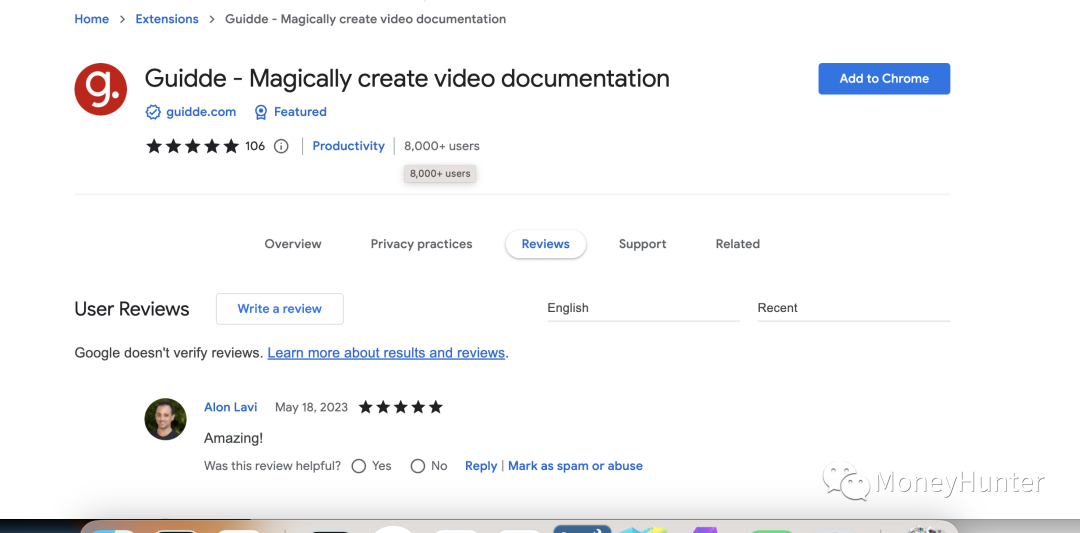Viewport: 1080px width, 533px height.
Task: Click the Write a review button
Action: click(x=280, y=309)
